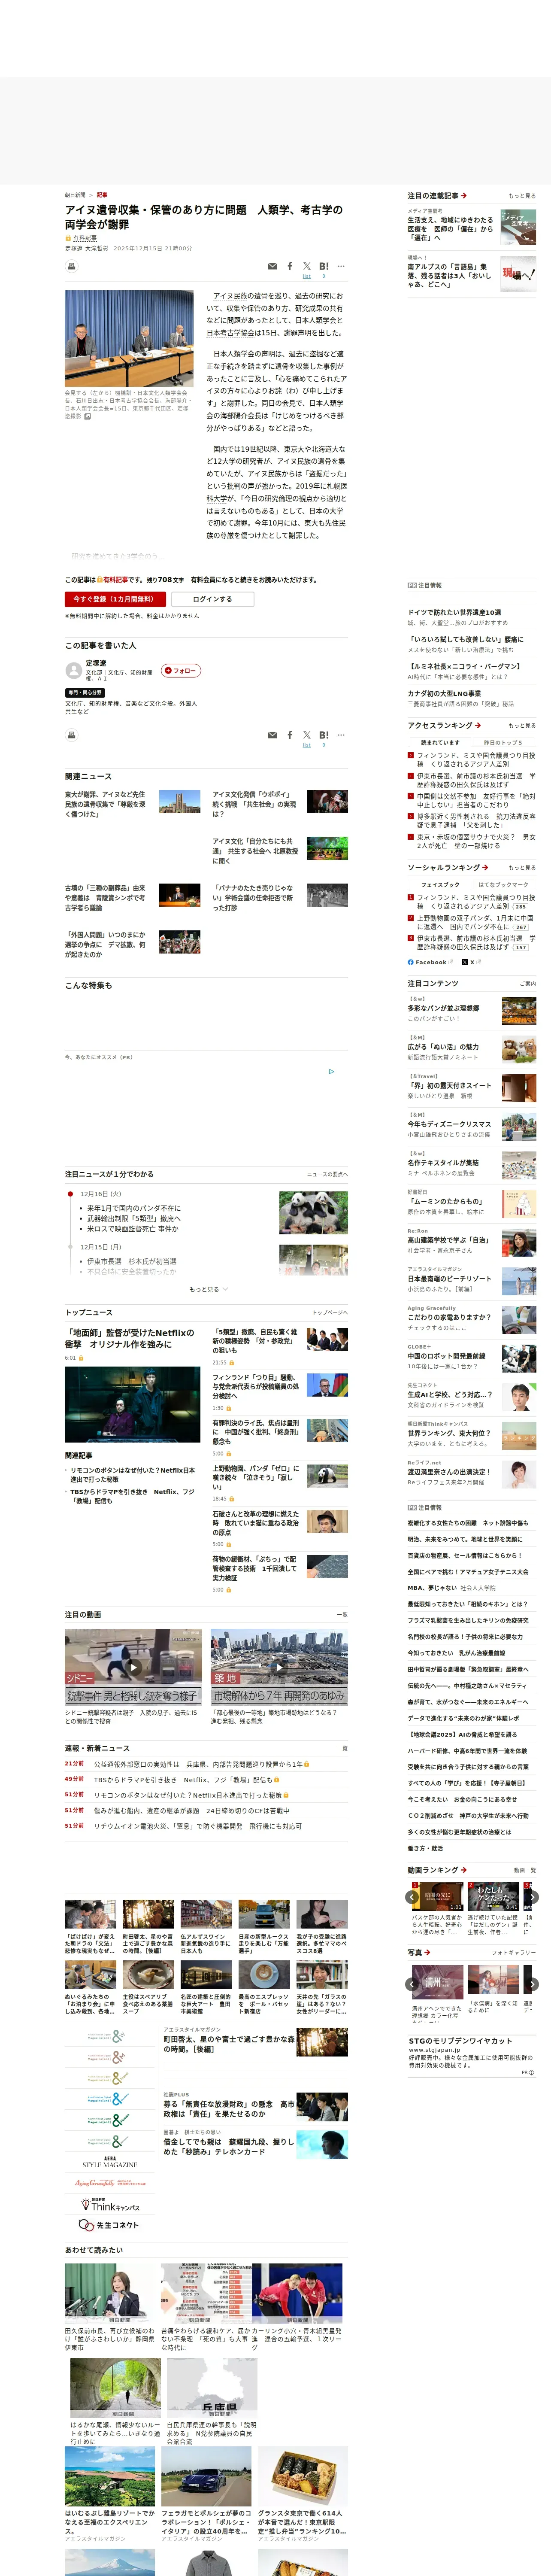Screen dimensions: 551x2576
Task: Click red arrow next to 写真 heading
Action: pyautogui.click(x=427, y=1952)
